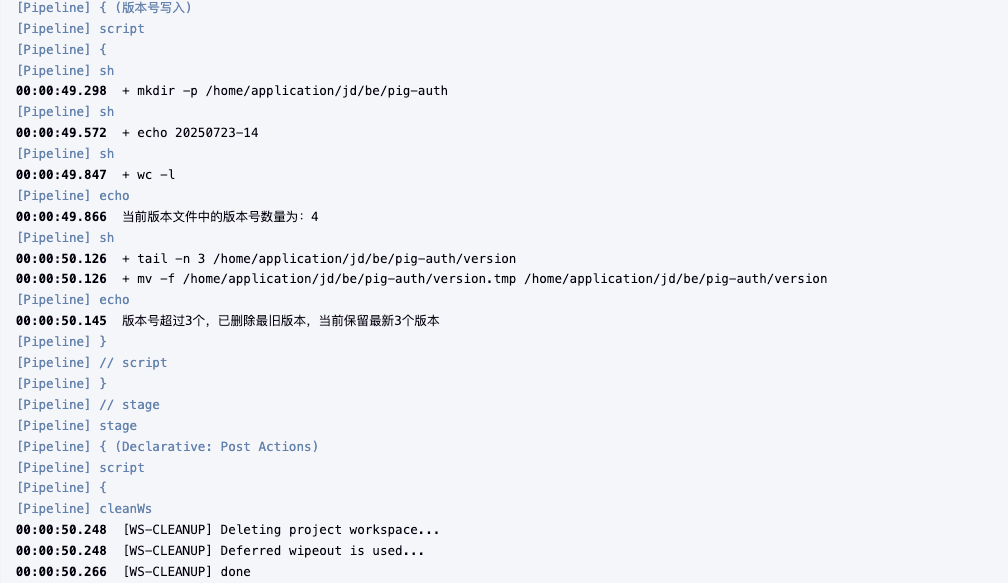Click the mkdir -p pig-auth command line

click(285, 91)
